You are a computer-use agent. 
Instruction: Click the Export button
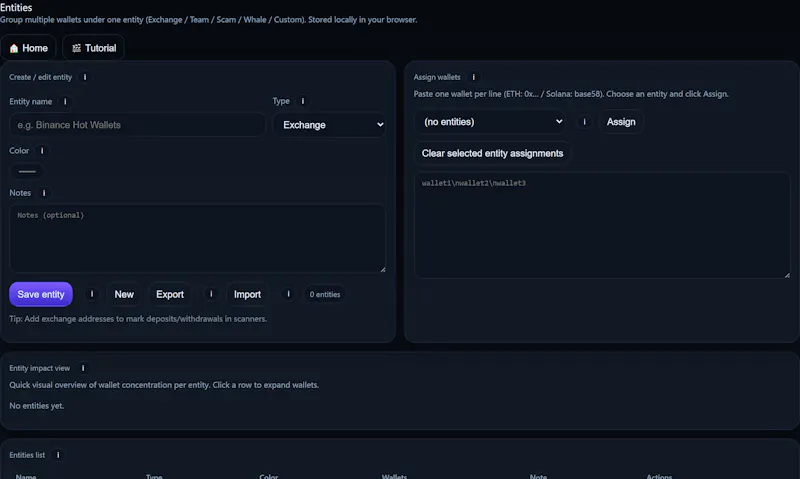point(170,294)
